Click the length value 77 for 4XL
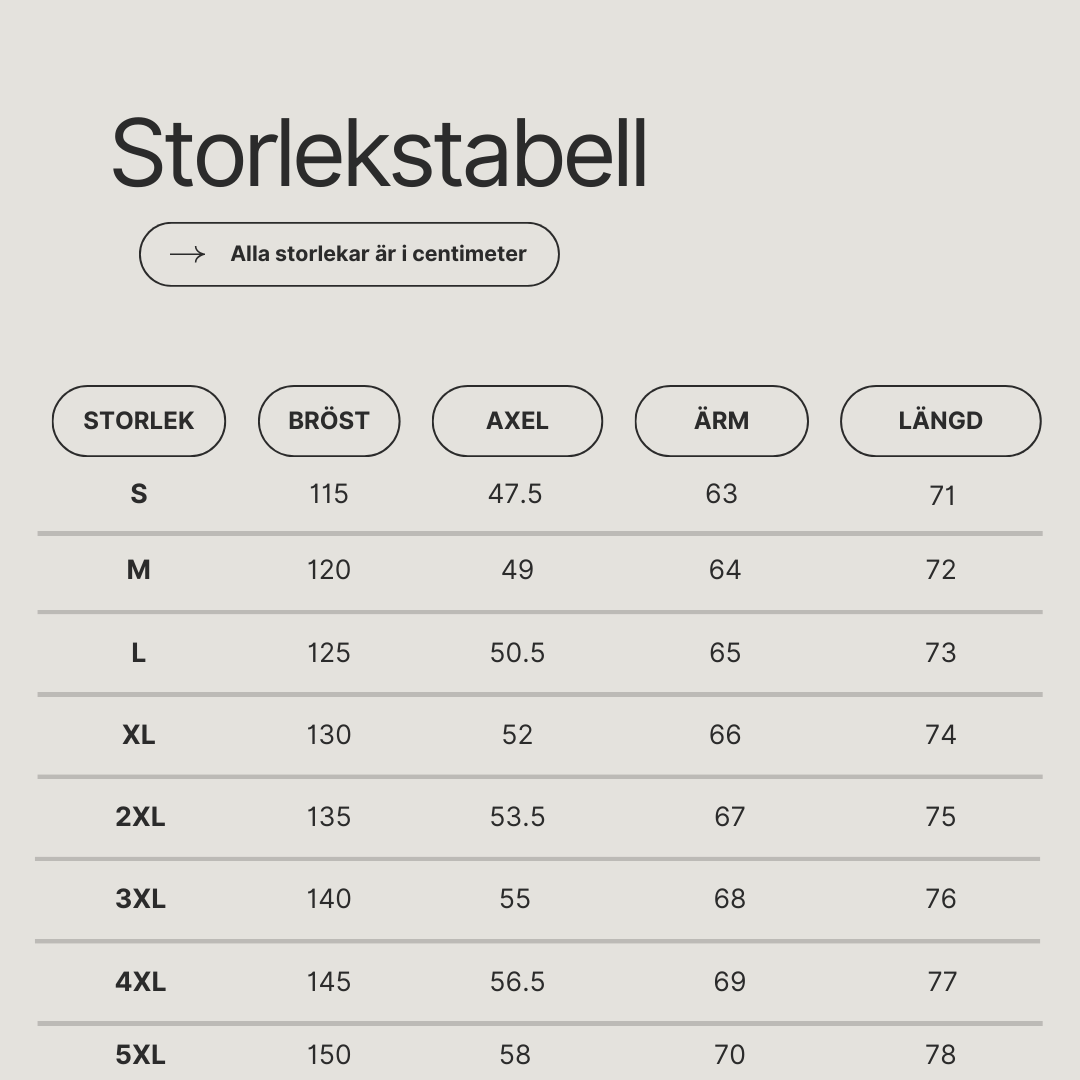The image size is (1080, 1080). coord(942,982)
